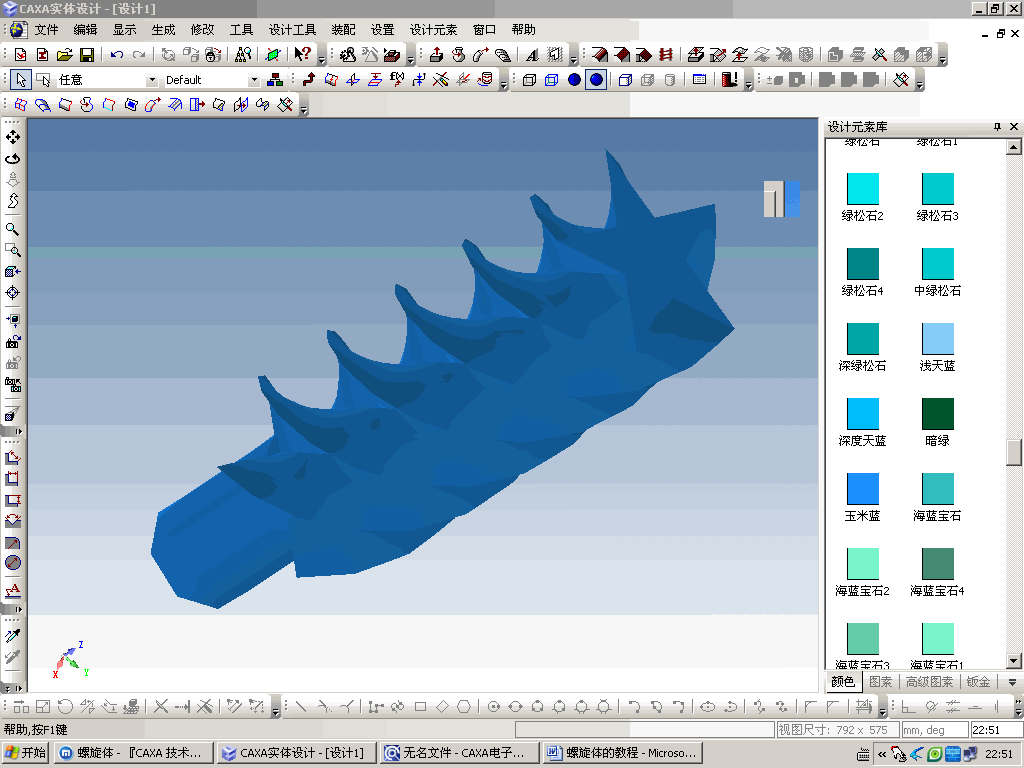This screenshot has height=768, width=1024.
Task: Click the rectangle sketch tool
Action: click(420, 707)
